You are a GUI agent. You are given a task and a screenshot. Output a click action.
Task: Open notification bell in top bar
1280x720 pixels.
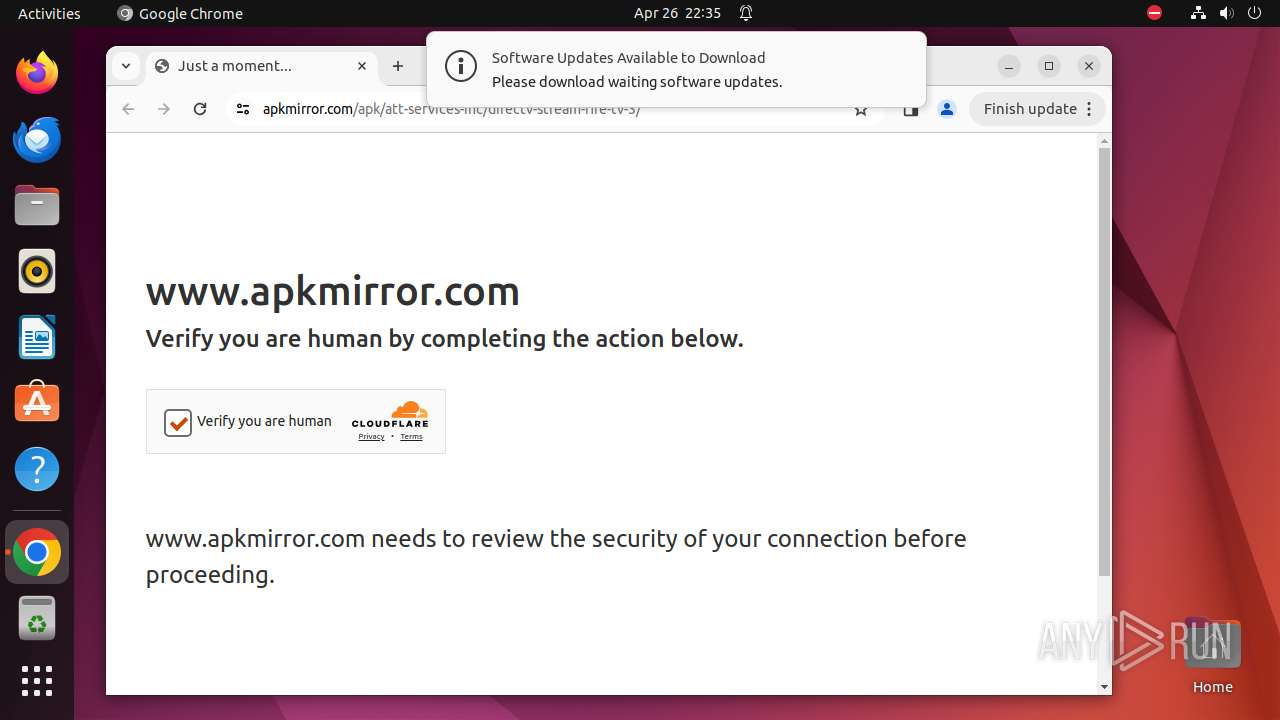click(746, 13)
